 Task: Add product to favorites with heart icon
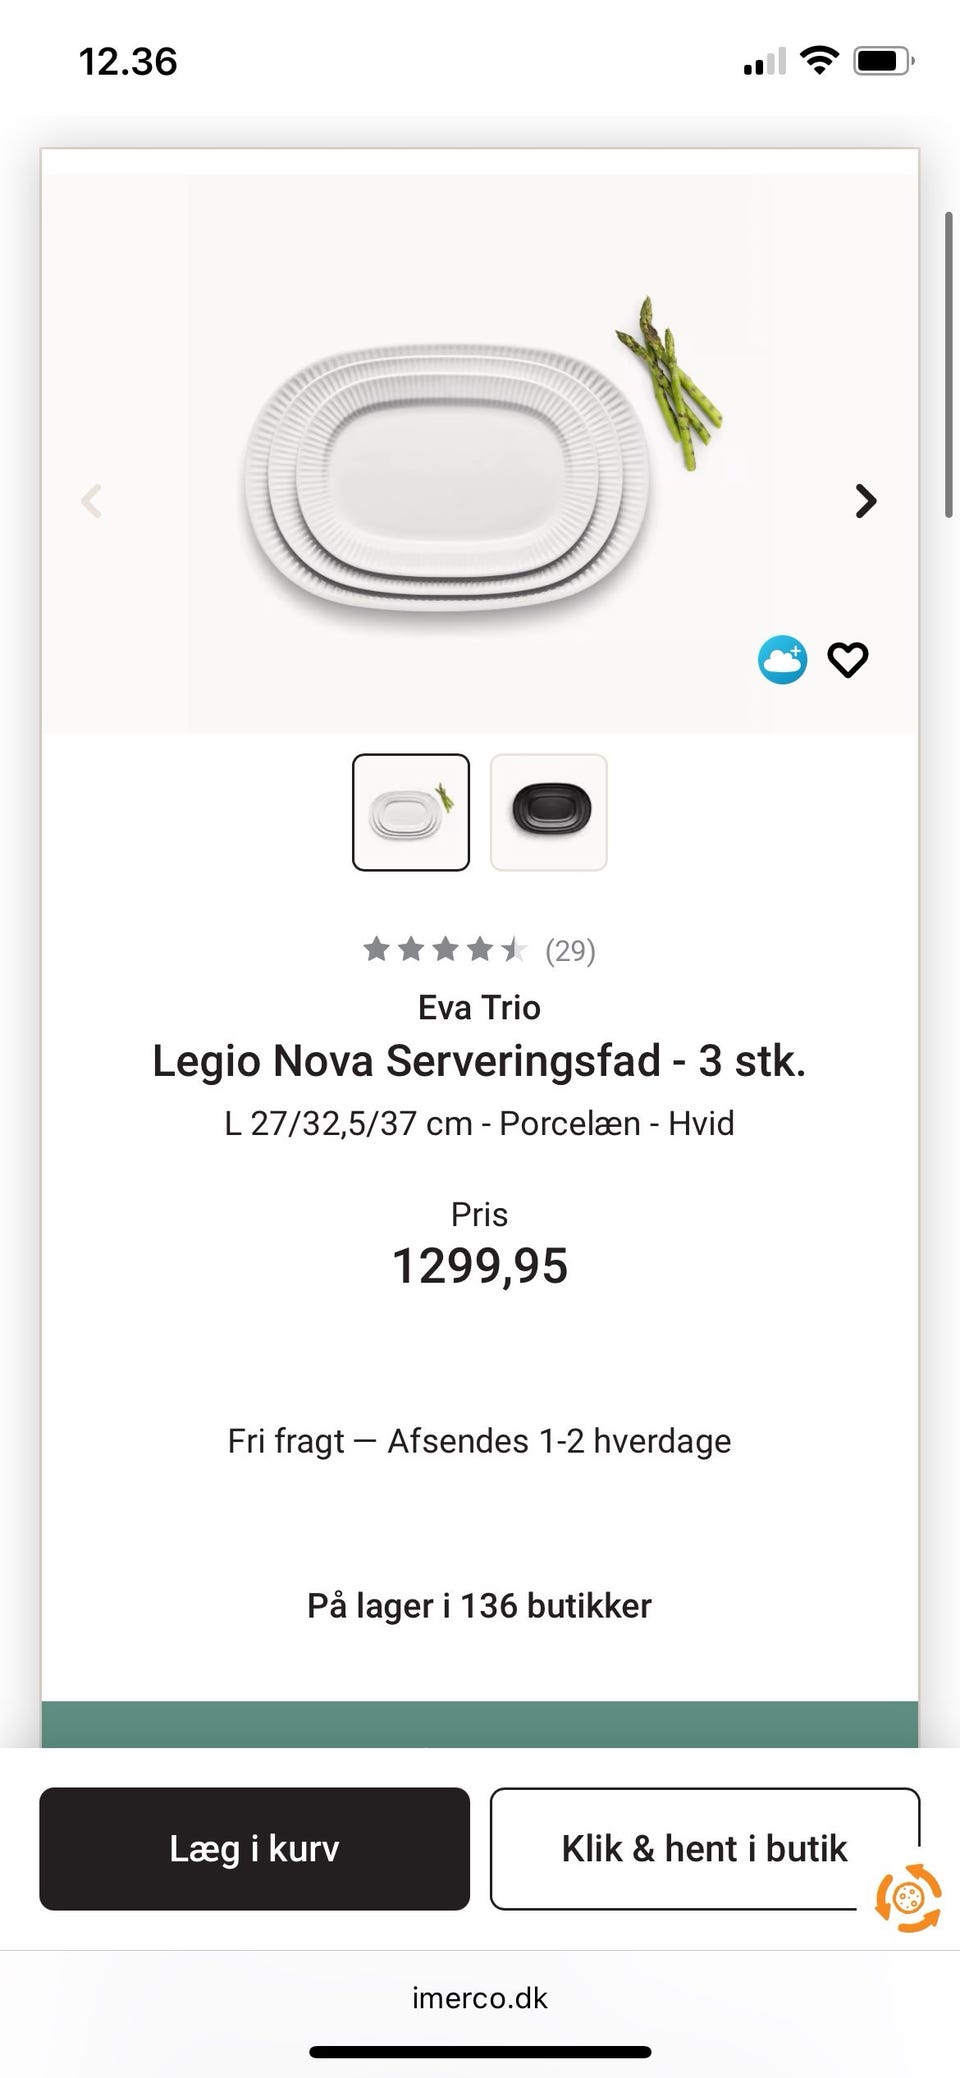coord(848,660)
